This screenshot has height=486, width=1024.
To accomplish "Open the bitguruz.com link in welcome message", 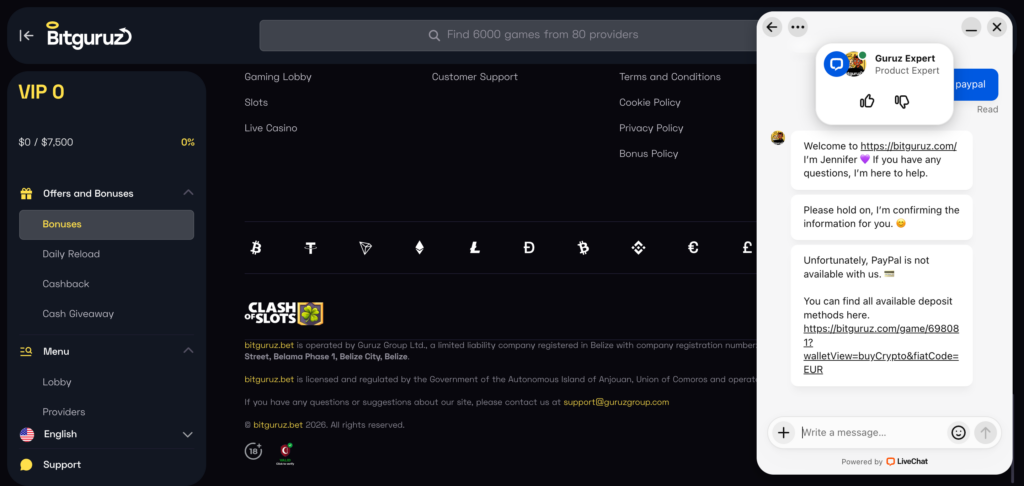I will pyautogui.click(x=908, y=146).
